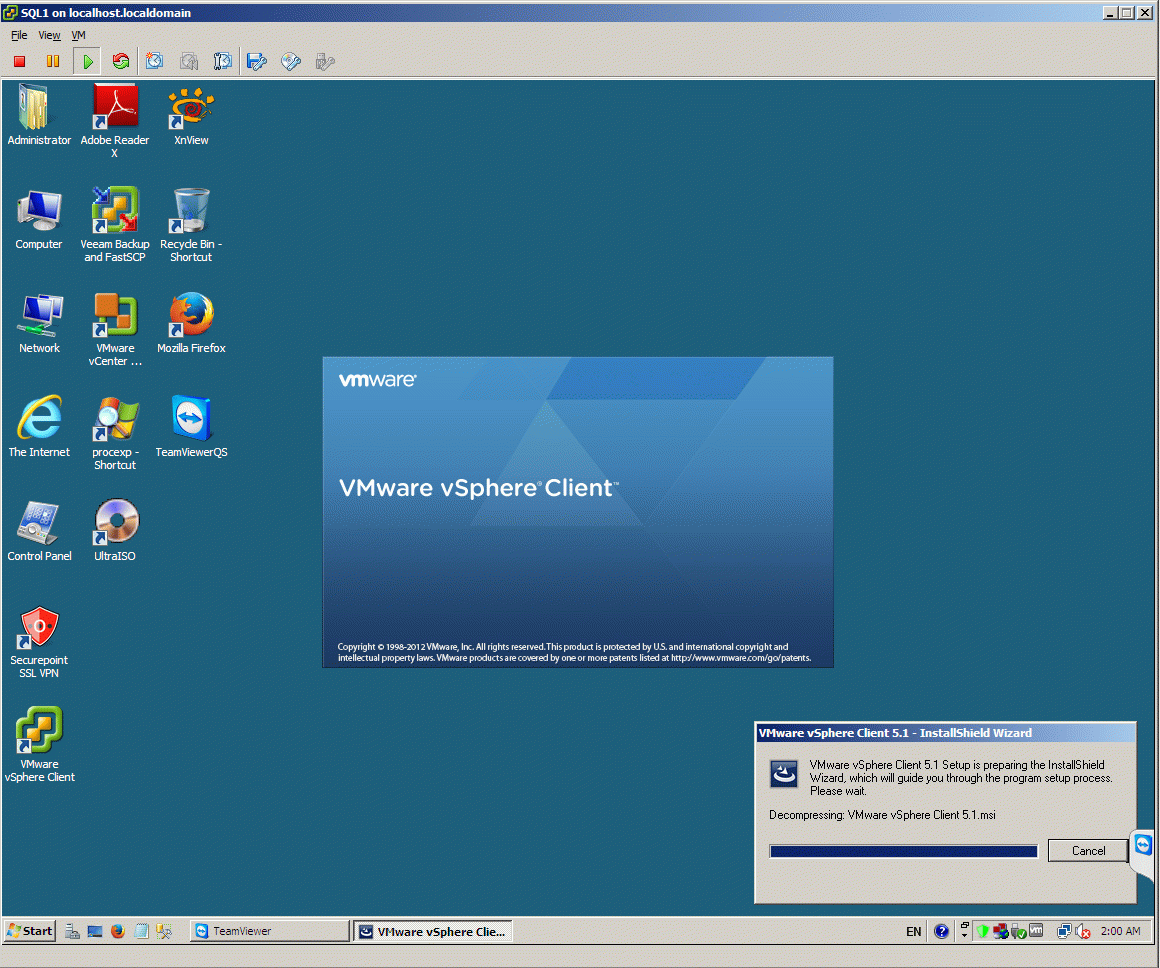1160x968 pixels.
Task: Click the last quick launch tools icon
Action: [x=164, y=931]
